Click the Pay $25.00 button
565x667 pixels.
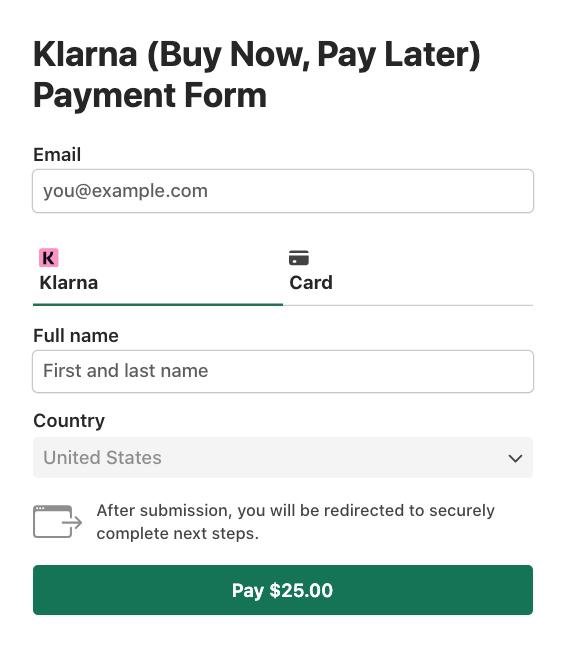[x=283, y=590]
